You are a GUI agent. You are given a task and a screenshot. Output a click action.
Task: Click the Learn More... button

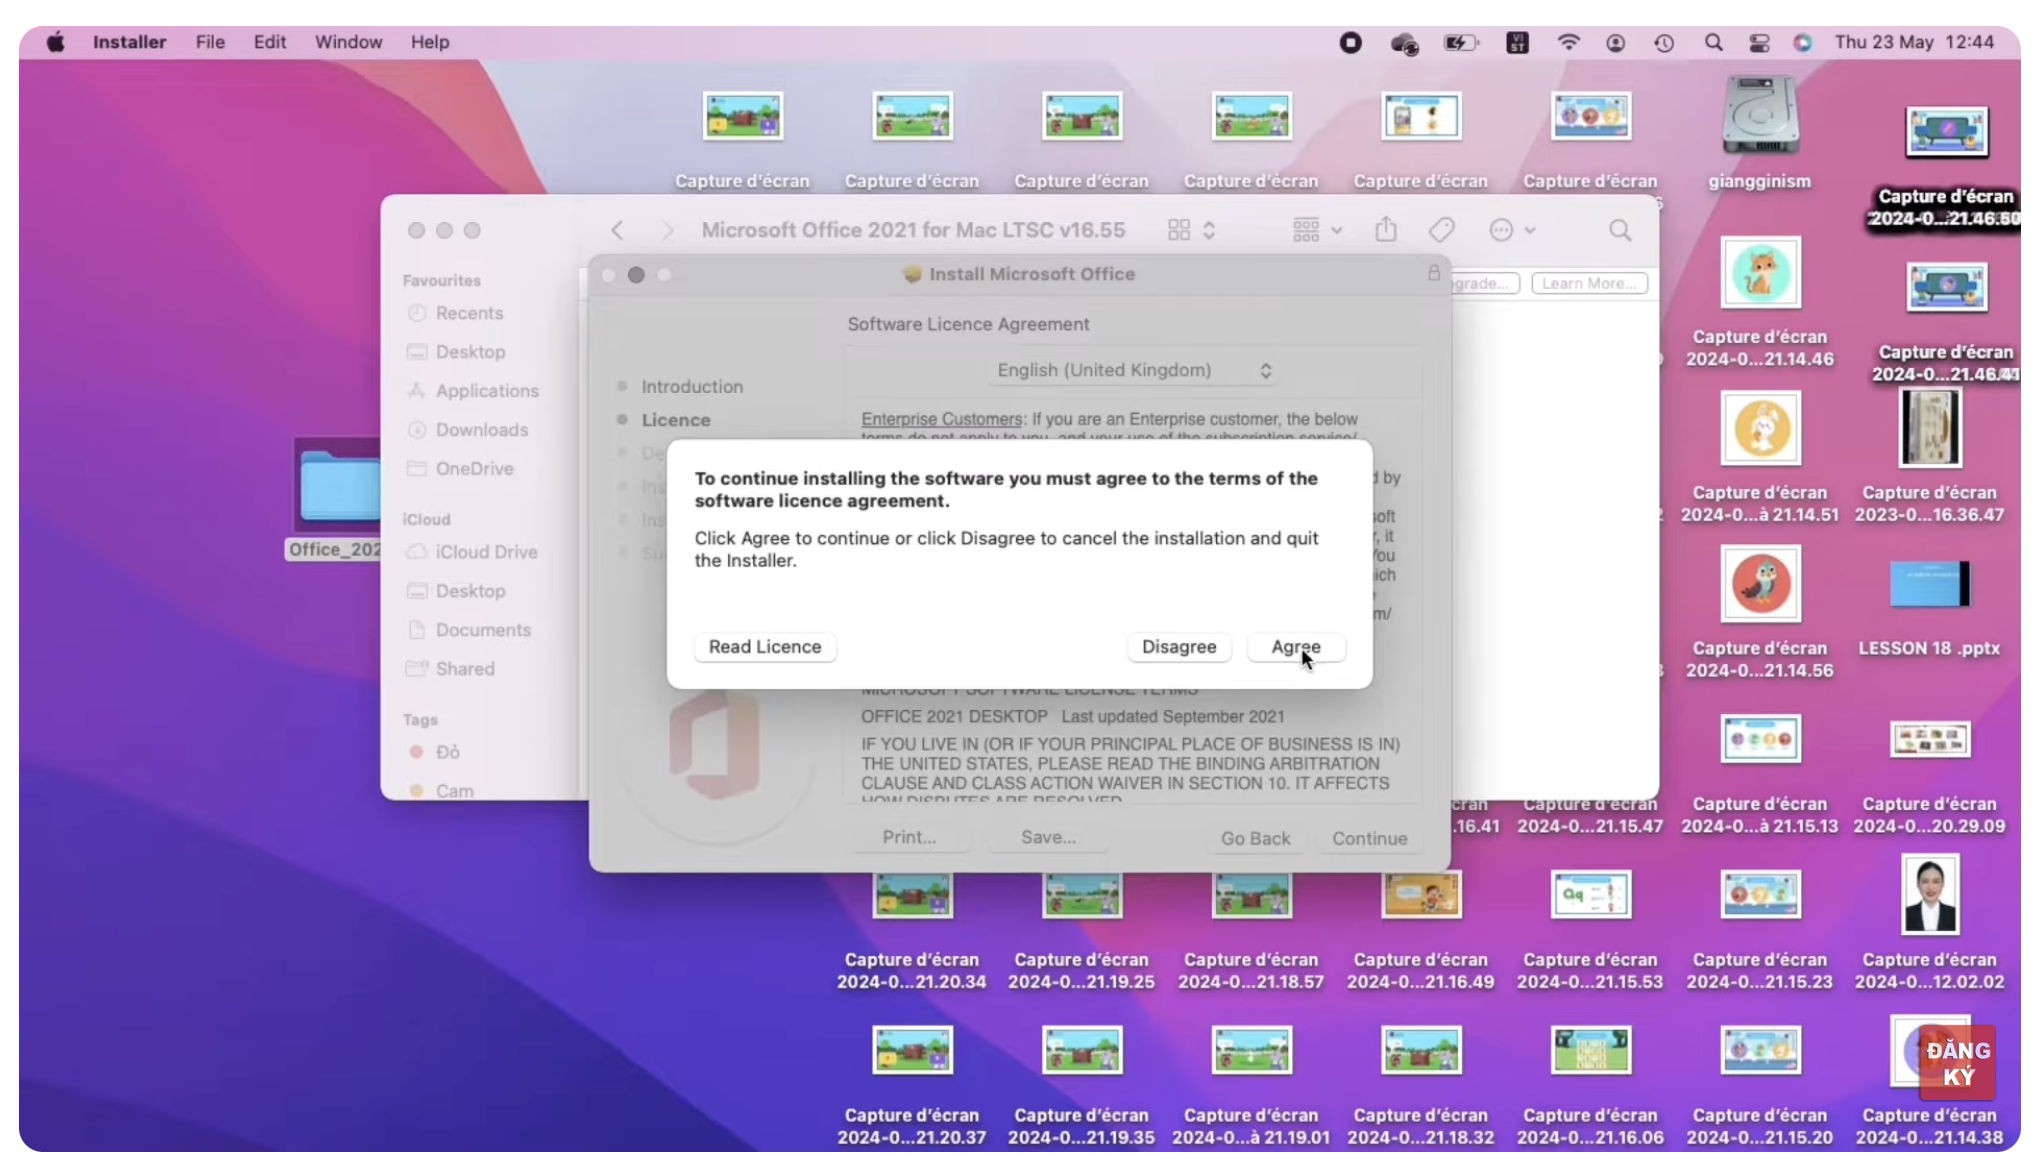pyautogui.click(x=1589, y=284)
